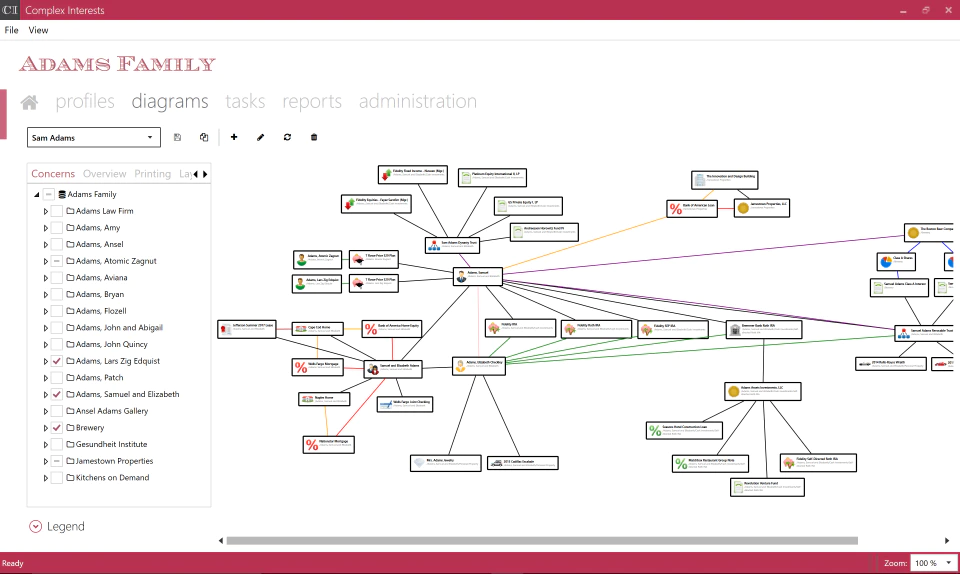Viewport: 960px width, 574px height.
Task: Select the Revolution Venture Fund node
Action: (767, 487)
